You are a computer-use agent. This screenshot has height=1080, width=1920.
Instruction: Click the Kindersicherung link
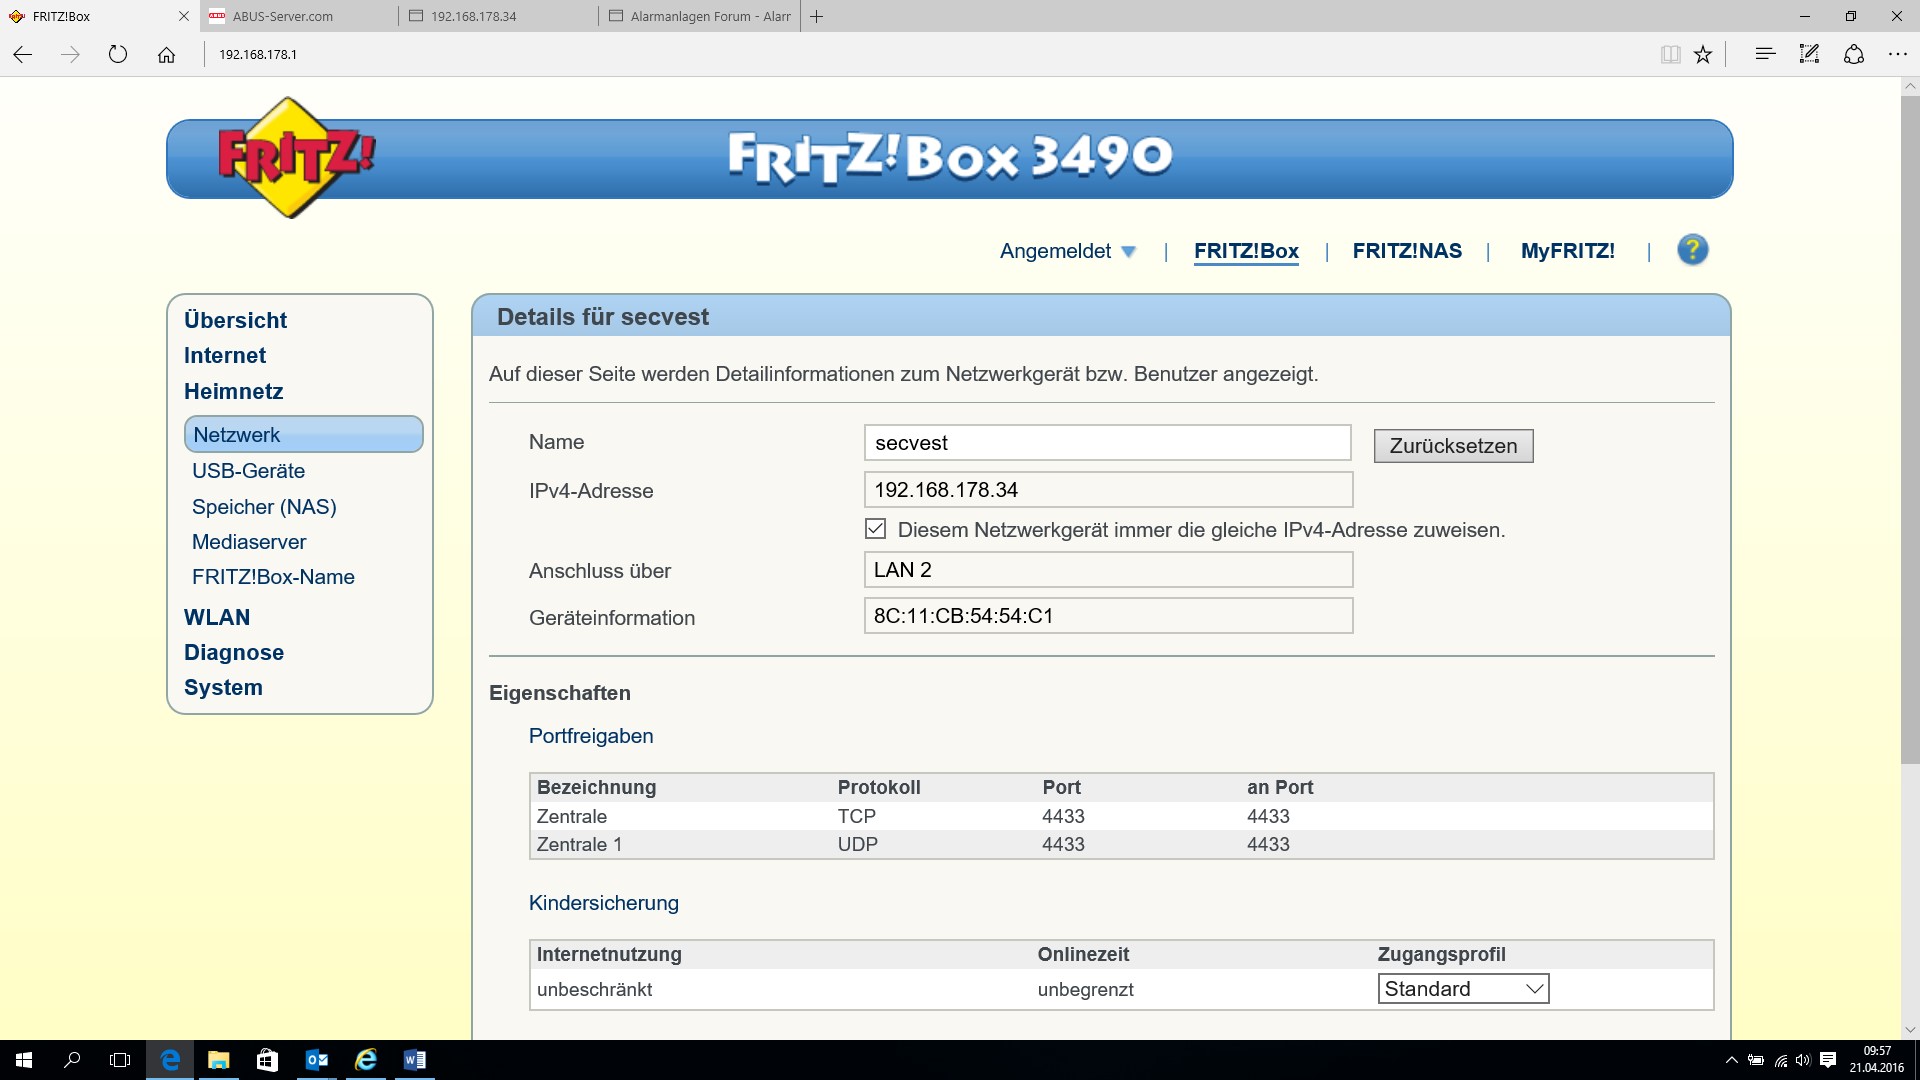click(603, 903)
